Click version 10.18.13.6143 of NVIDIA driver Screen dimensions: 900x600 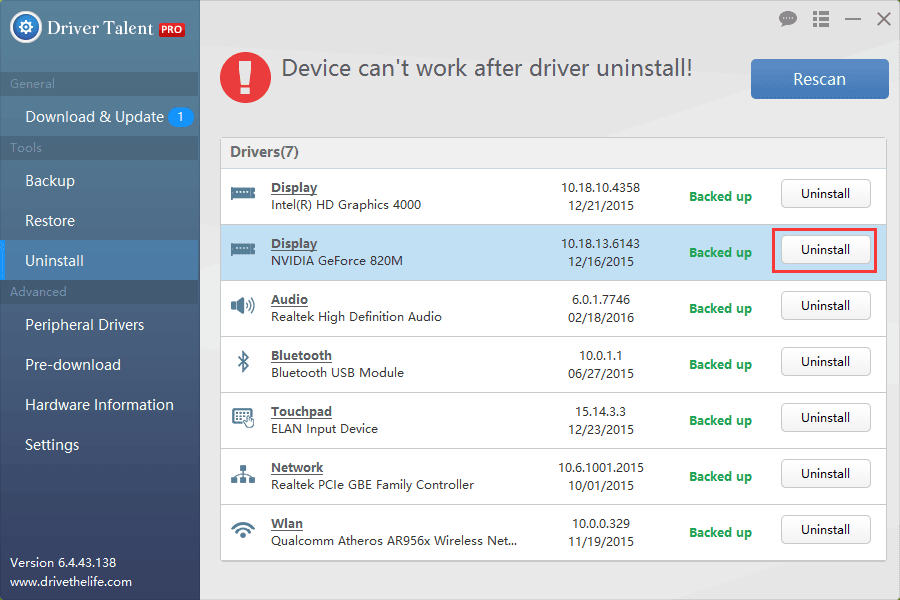[x=600, y=244]
